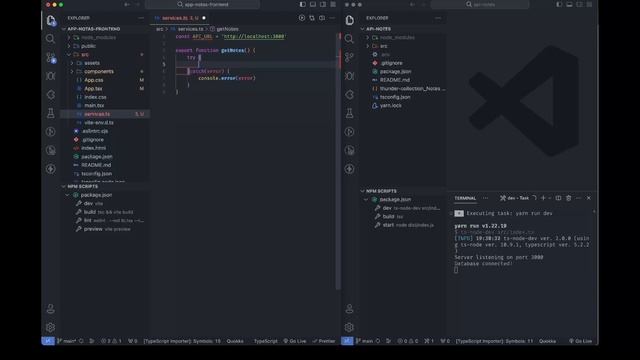Click the app-notas-frontend command center search box

tap(202, 4)
